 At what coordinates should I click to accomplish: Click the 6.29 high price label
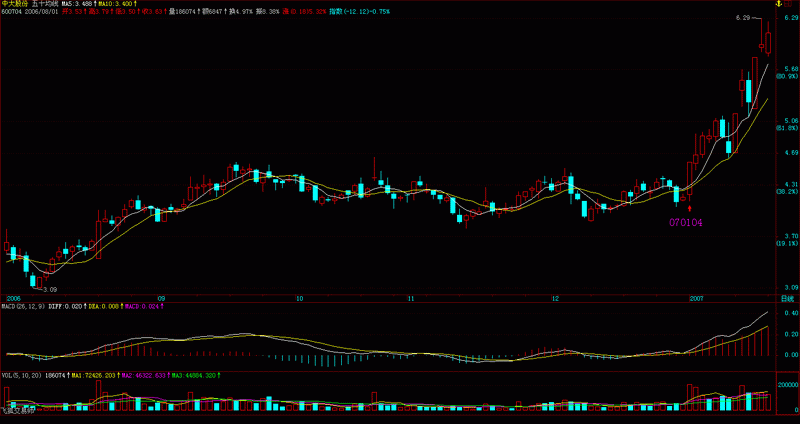(x=743, y=18)
